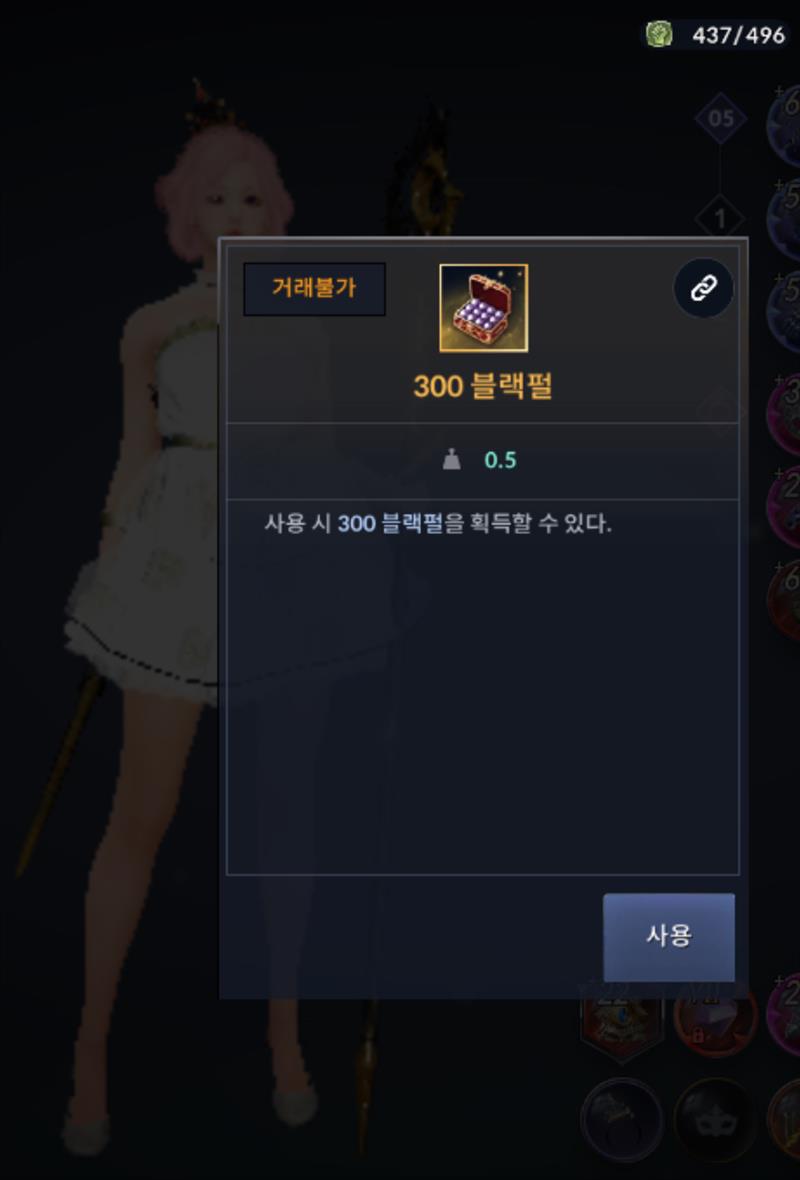Use the item with the 사용 button
The height and width of the screenshot is (1180, 800).
(x=668, y=937)
